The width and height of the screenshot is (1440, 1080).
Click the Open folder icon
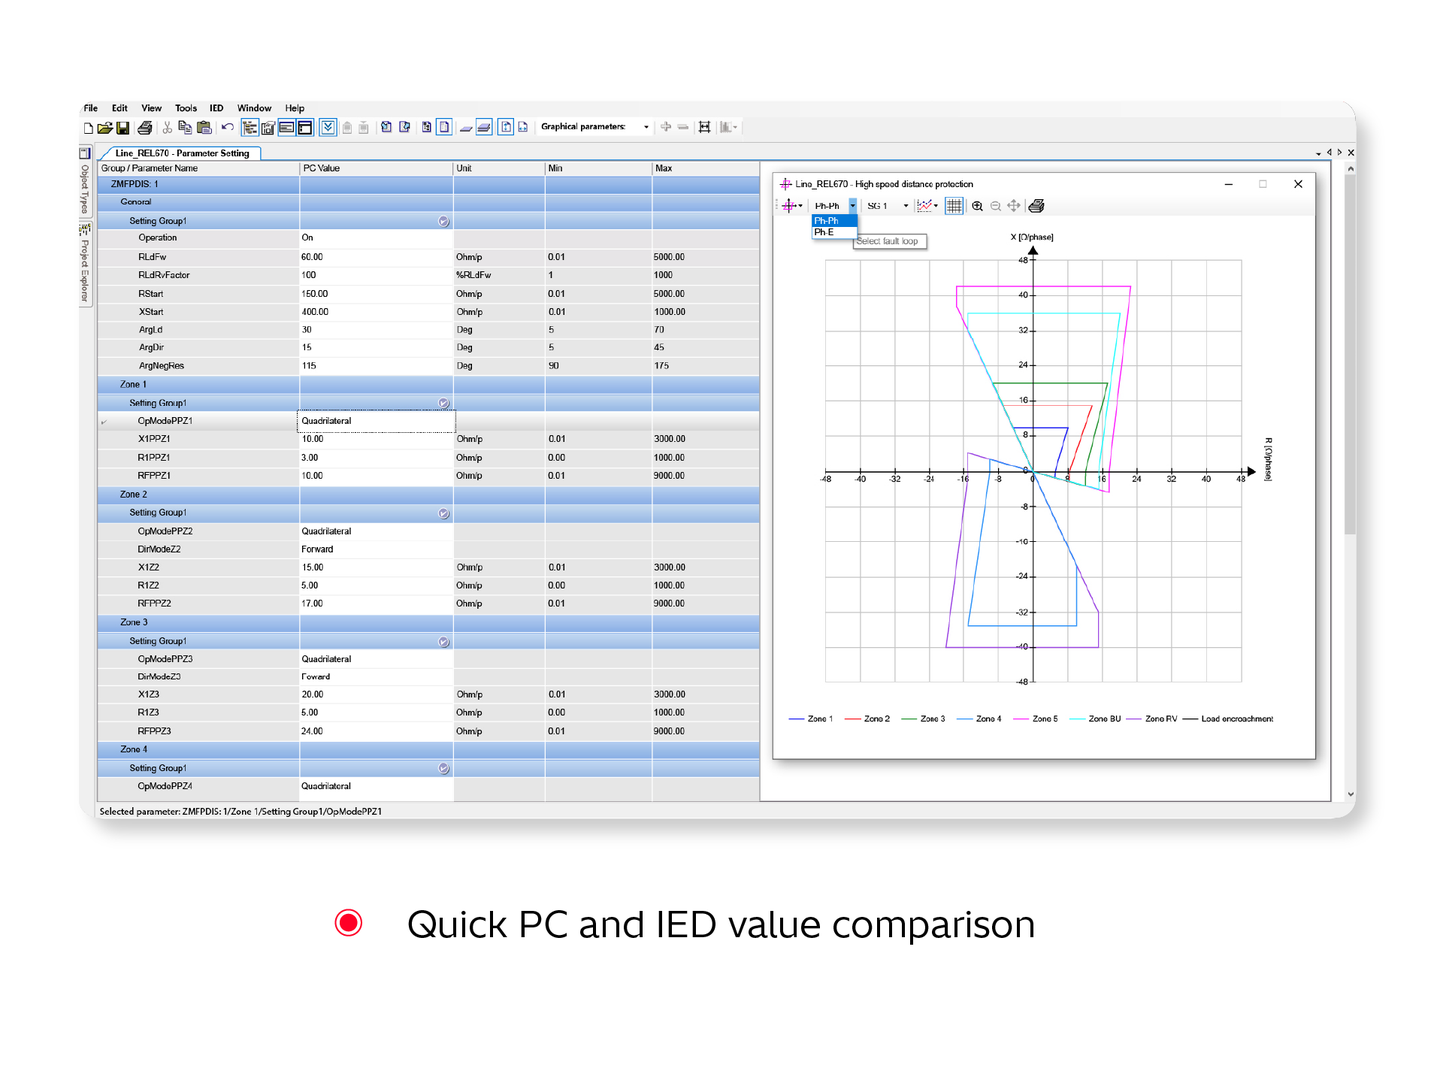click(x=104, y=128)
